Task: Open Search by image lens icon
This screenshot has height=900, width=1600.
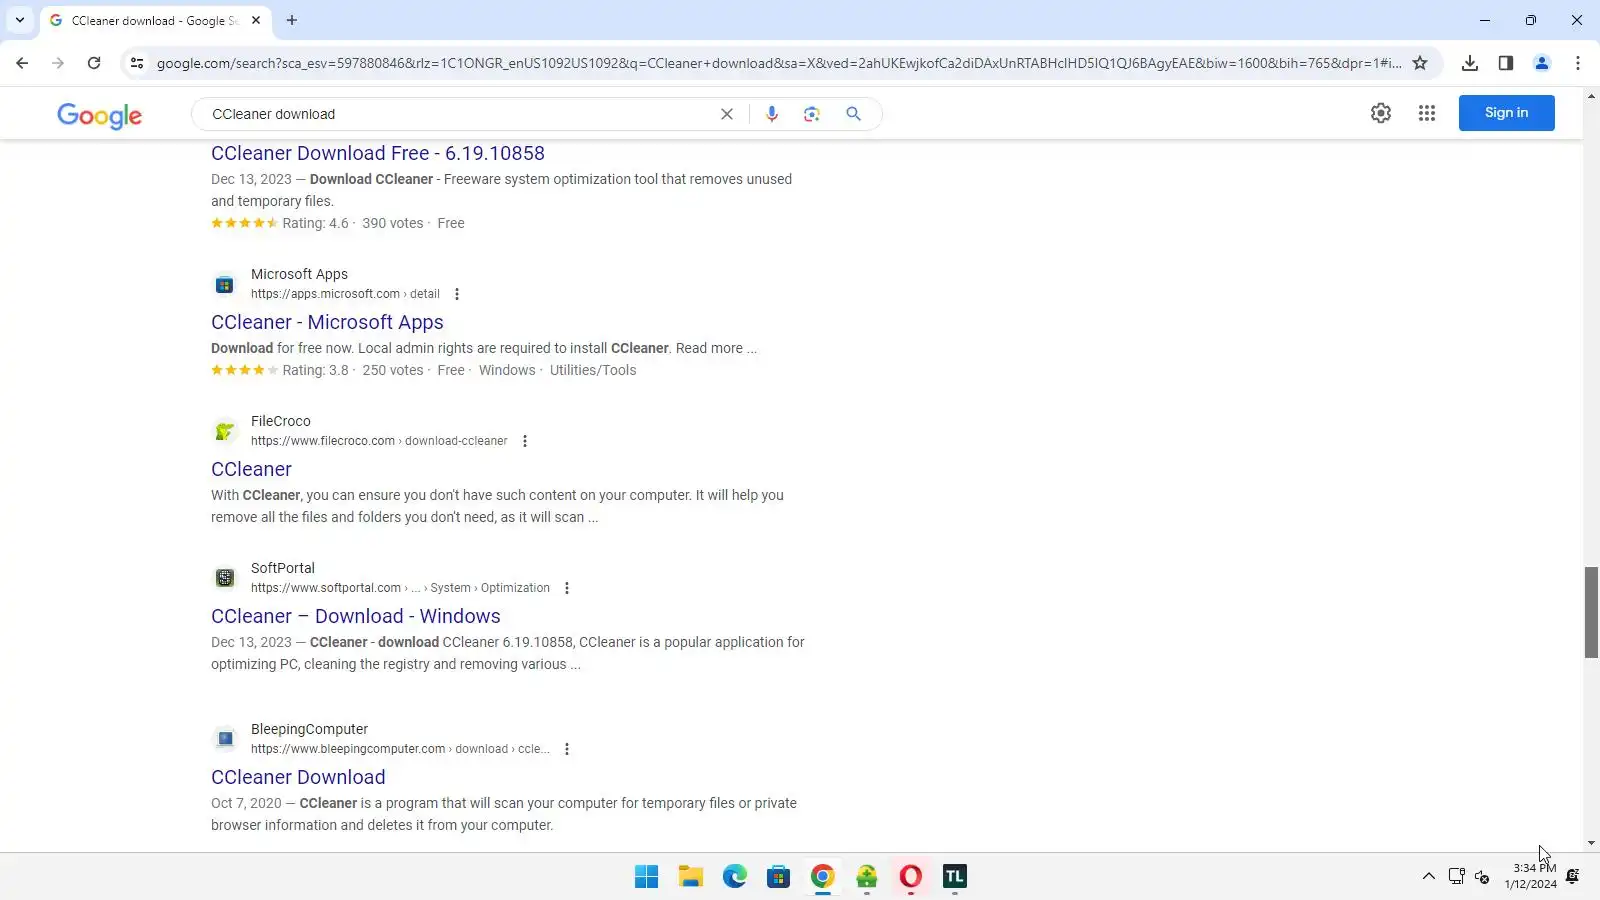Action: tap(812, 114)
